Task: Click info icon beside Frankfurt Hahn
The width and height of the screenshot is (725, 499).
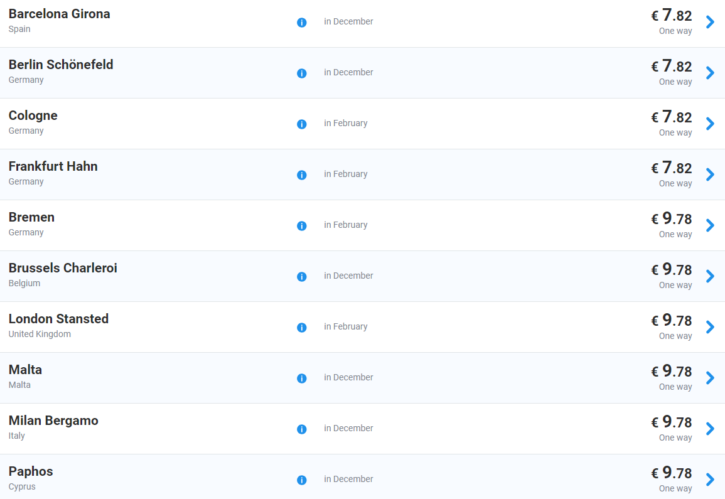Action: coord(301,175)
